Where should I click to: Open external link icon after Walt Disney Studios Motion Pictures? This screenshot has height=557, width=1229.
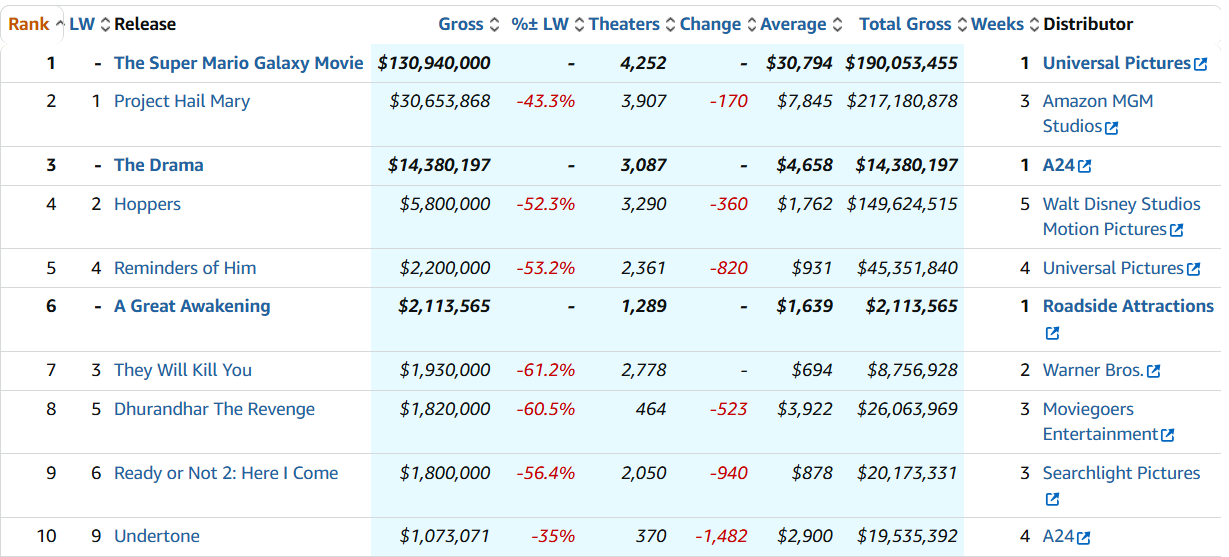pos(1176,230)
